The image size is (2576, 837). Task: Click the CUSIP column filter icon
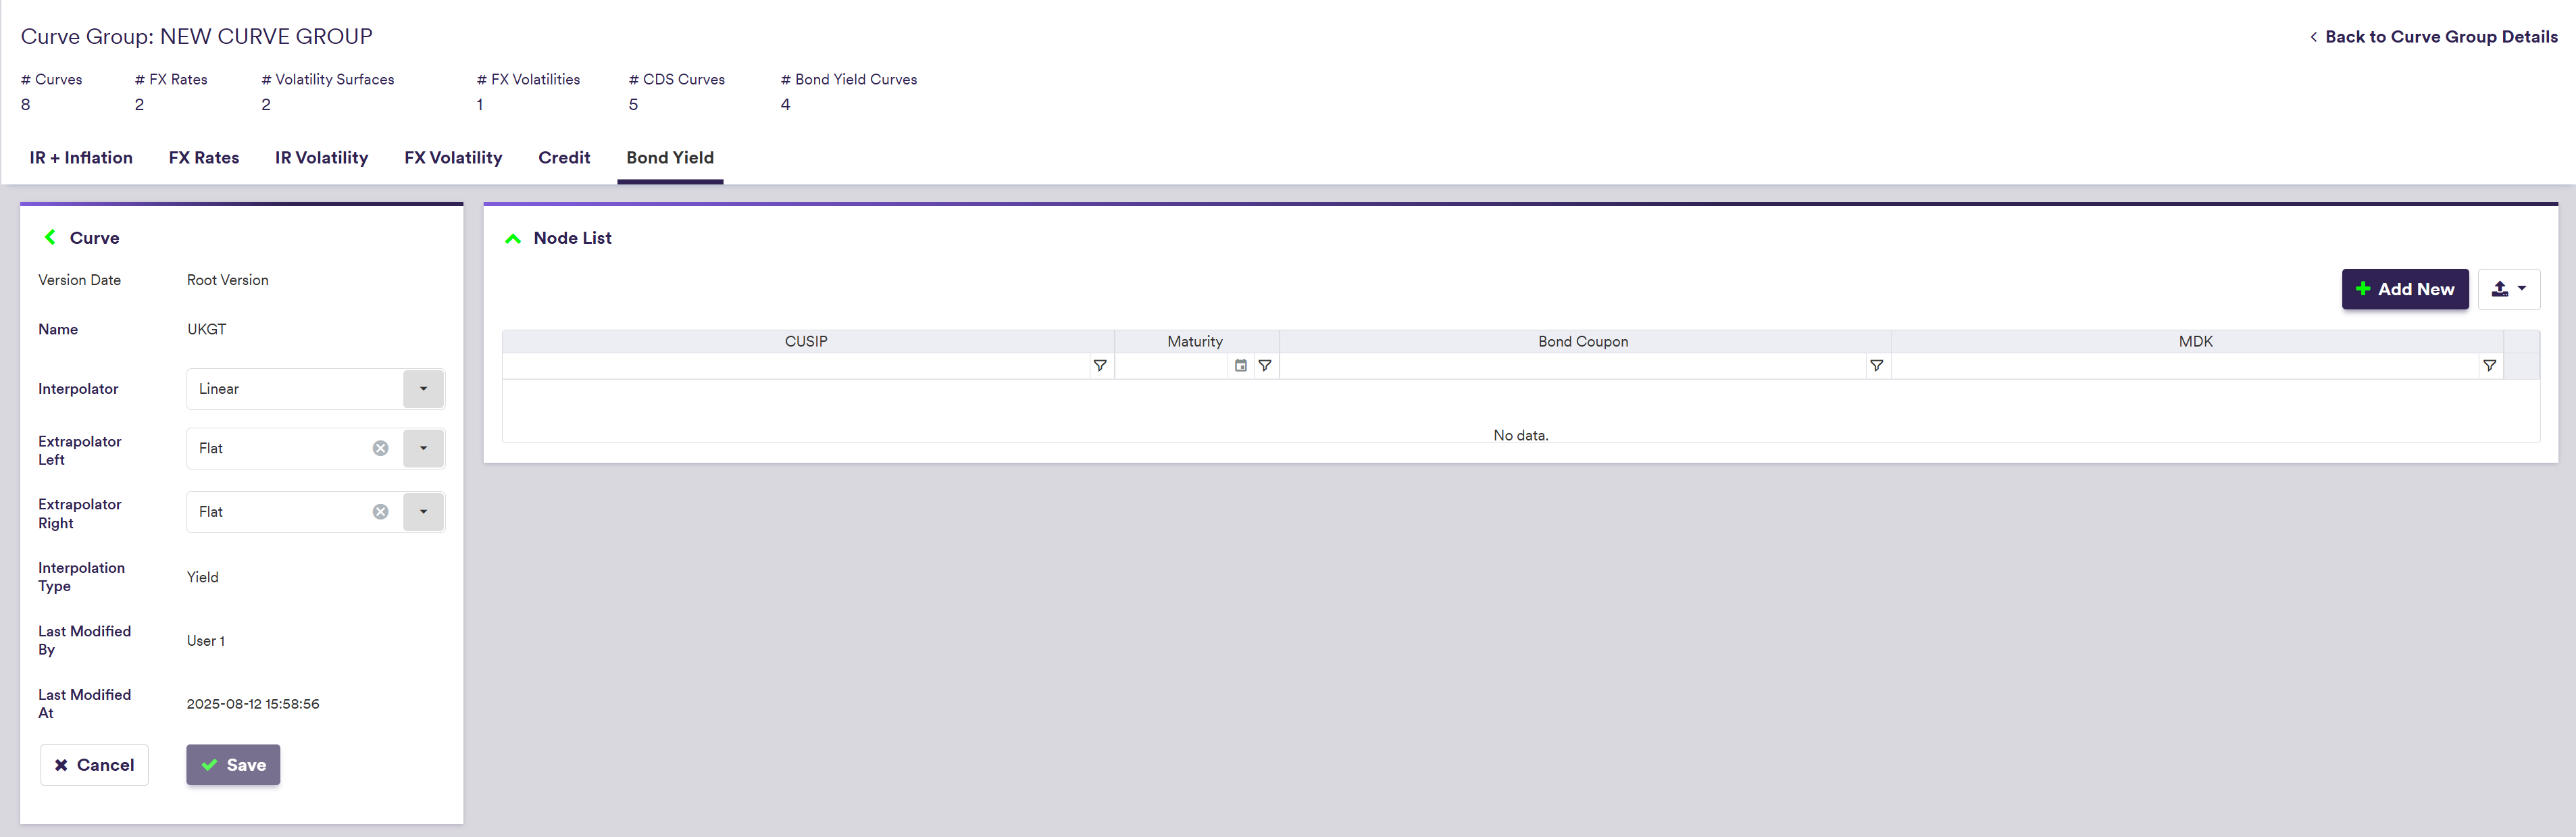(1099, 366)
